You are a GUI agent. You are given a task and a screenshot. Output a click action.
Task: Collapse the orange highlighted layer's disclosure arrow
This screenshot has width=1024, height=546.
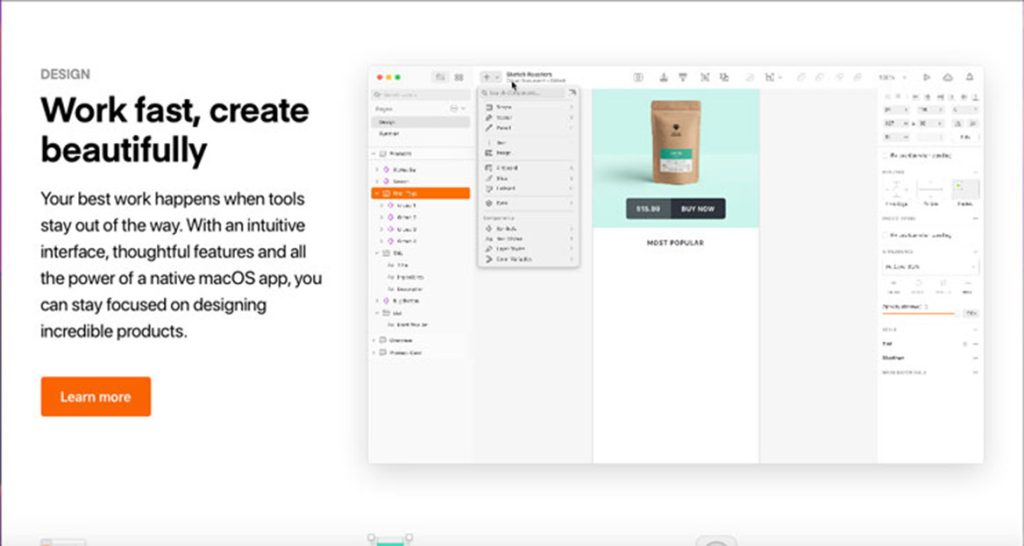coord(377,193)
